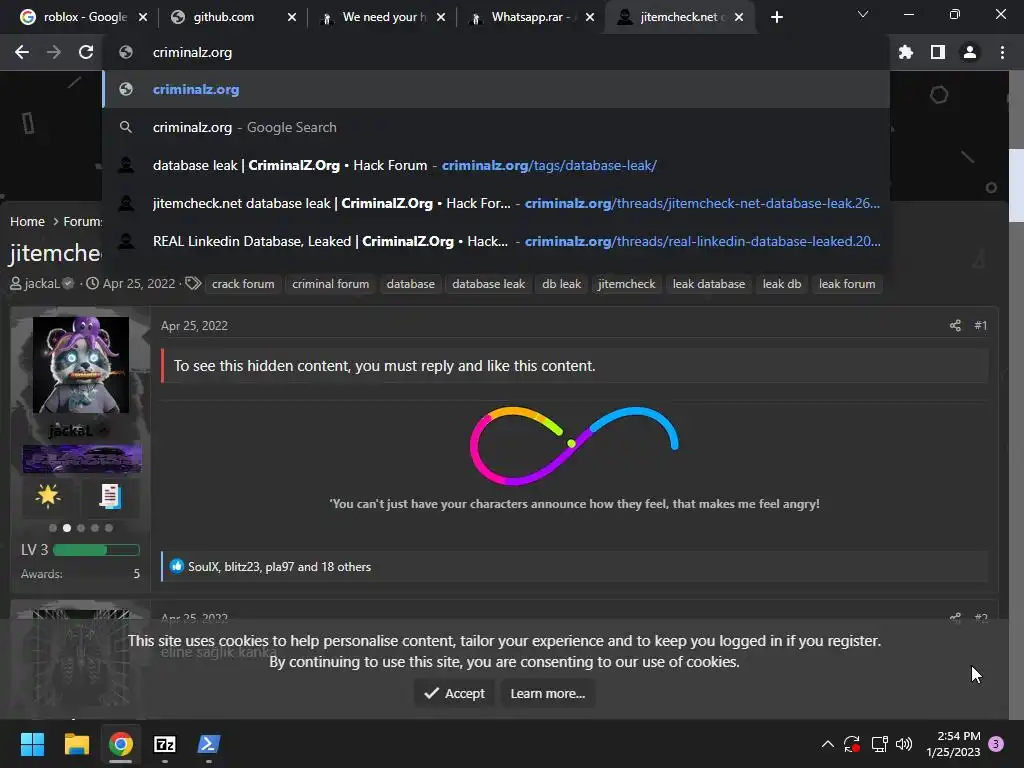Image resolution: width=1024 pixels, height=768 pixels.
Task: Click the address bar with criminalz.org
Action: tap(496, 52)
